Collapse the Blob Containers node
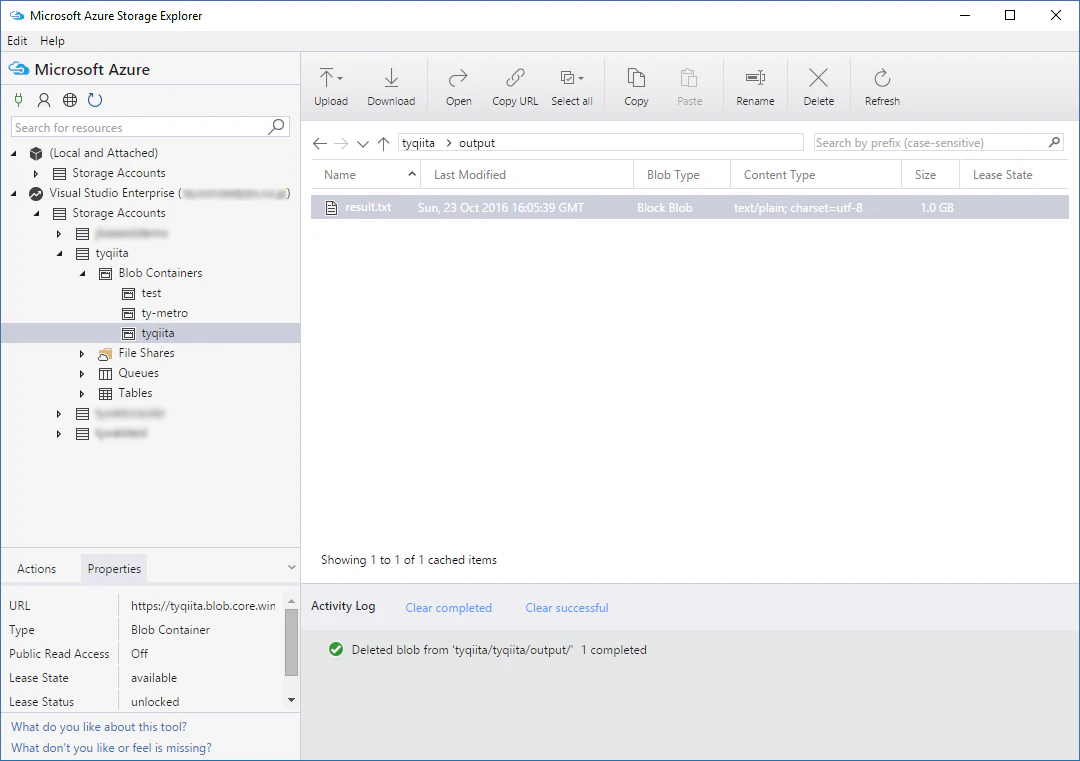Screen dimensions: 1080x761 (83, 273)
